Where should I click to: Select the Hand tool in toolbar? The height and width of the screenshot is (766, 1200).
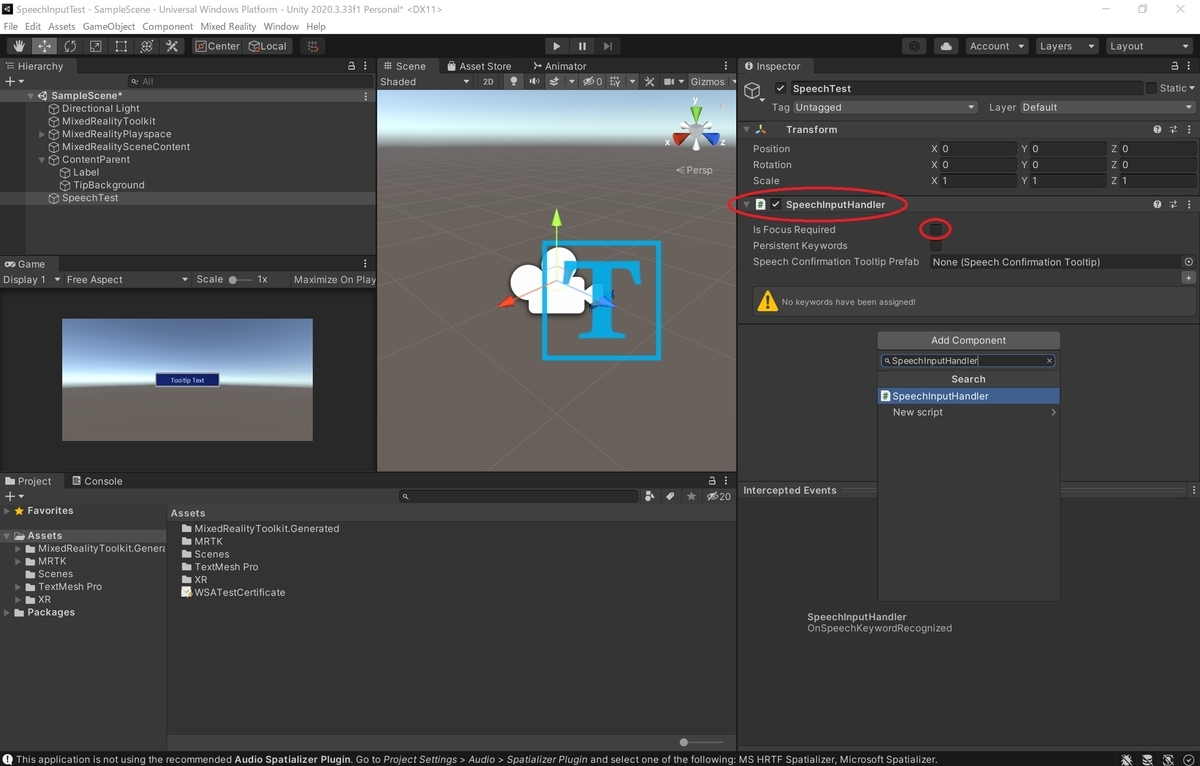pyautogui.click(x=19, y=46)
